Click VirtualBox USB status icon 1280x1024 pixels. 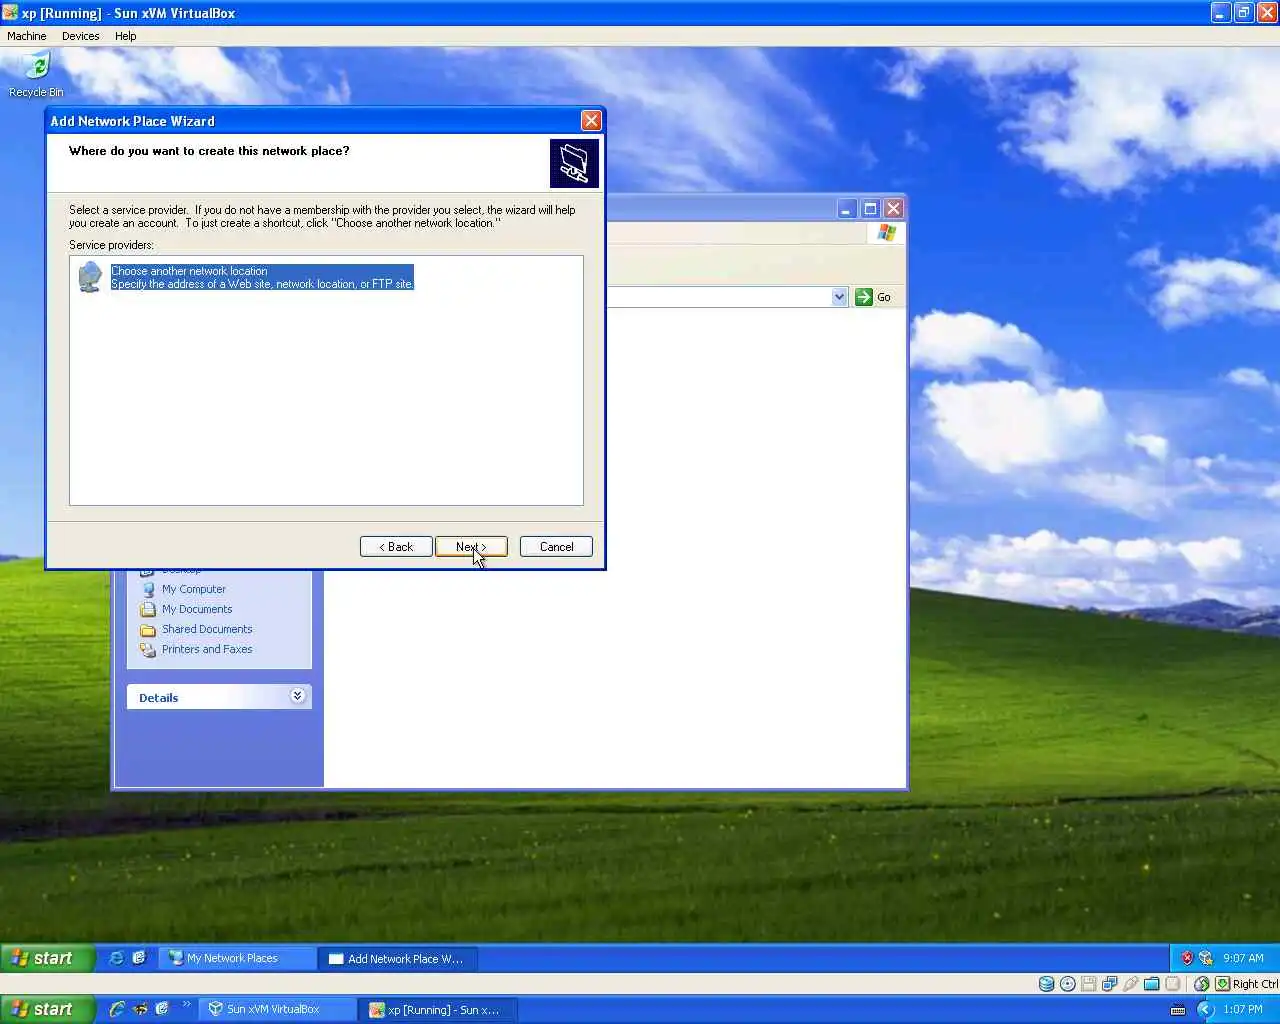tap(1131, 984)
